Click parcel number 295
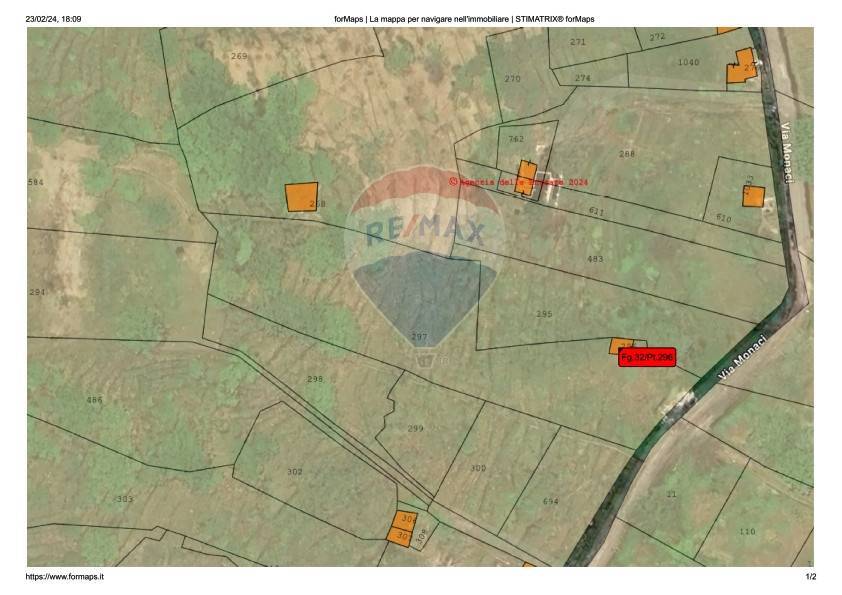Screen dimensions: 842x595 [x=544, y=314]
